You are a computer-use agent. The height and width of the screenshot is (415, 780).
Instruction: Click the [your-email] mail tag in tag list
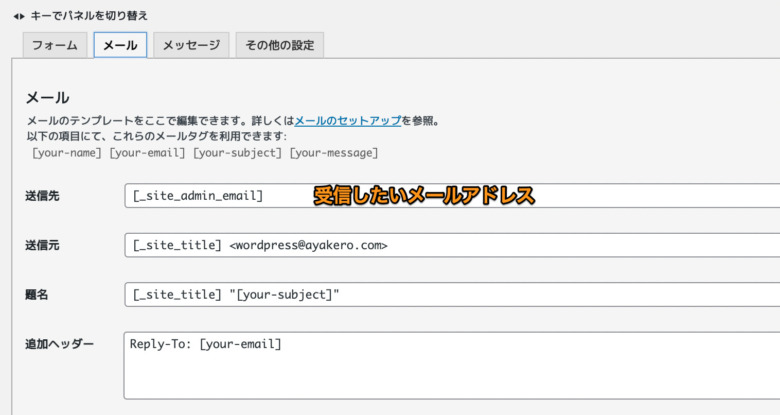pyautogui.click(x=147, y=153)
